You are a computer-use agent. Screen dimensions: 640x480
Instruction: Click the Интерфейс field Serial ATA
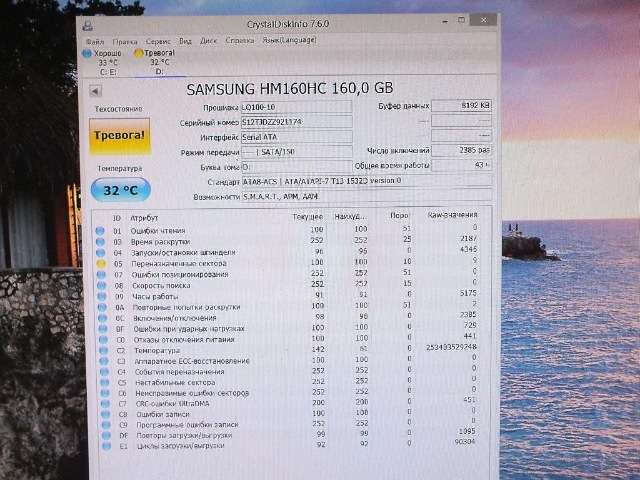296,137
